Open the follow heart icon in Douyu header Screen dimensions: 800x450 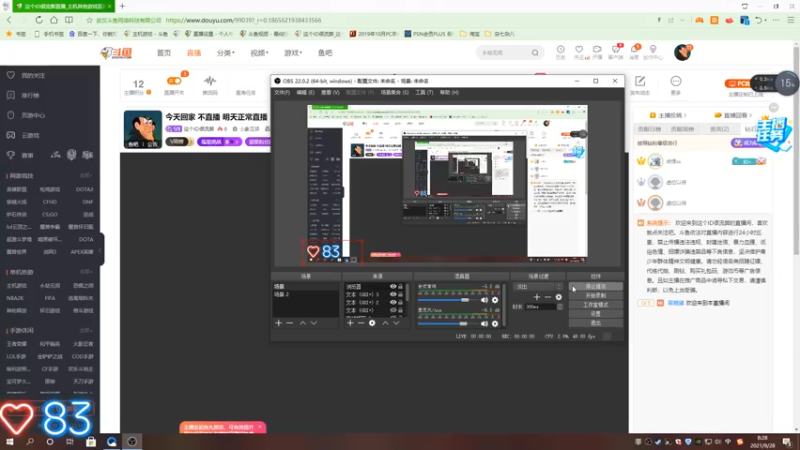[x=579, y=49]
